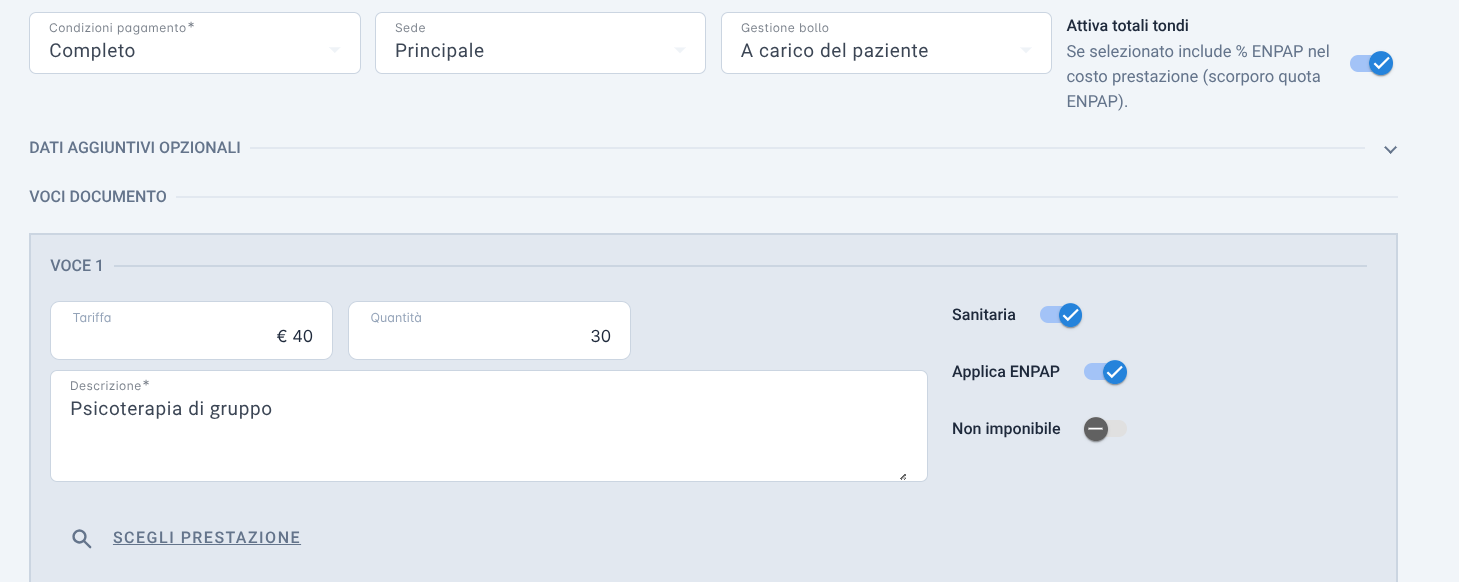
Task: Open the Sede dropdown showing Principale
Action: click(x=541, y=43)
